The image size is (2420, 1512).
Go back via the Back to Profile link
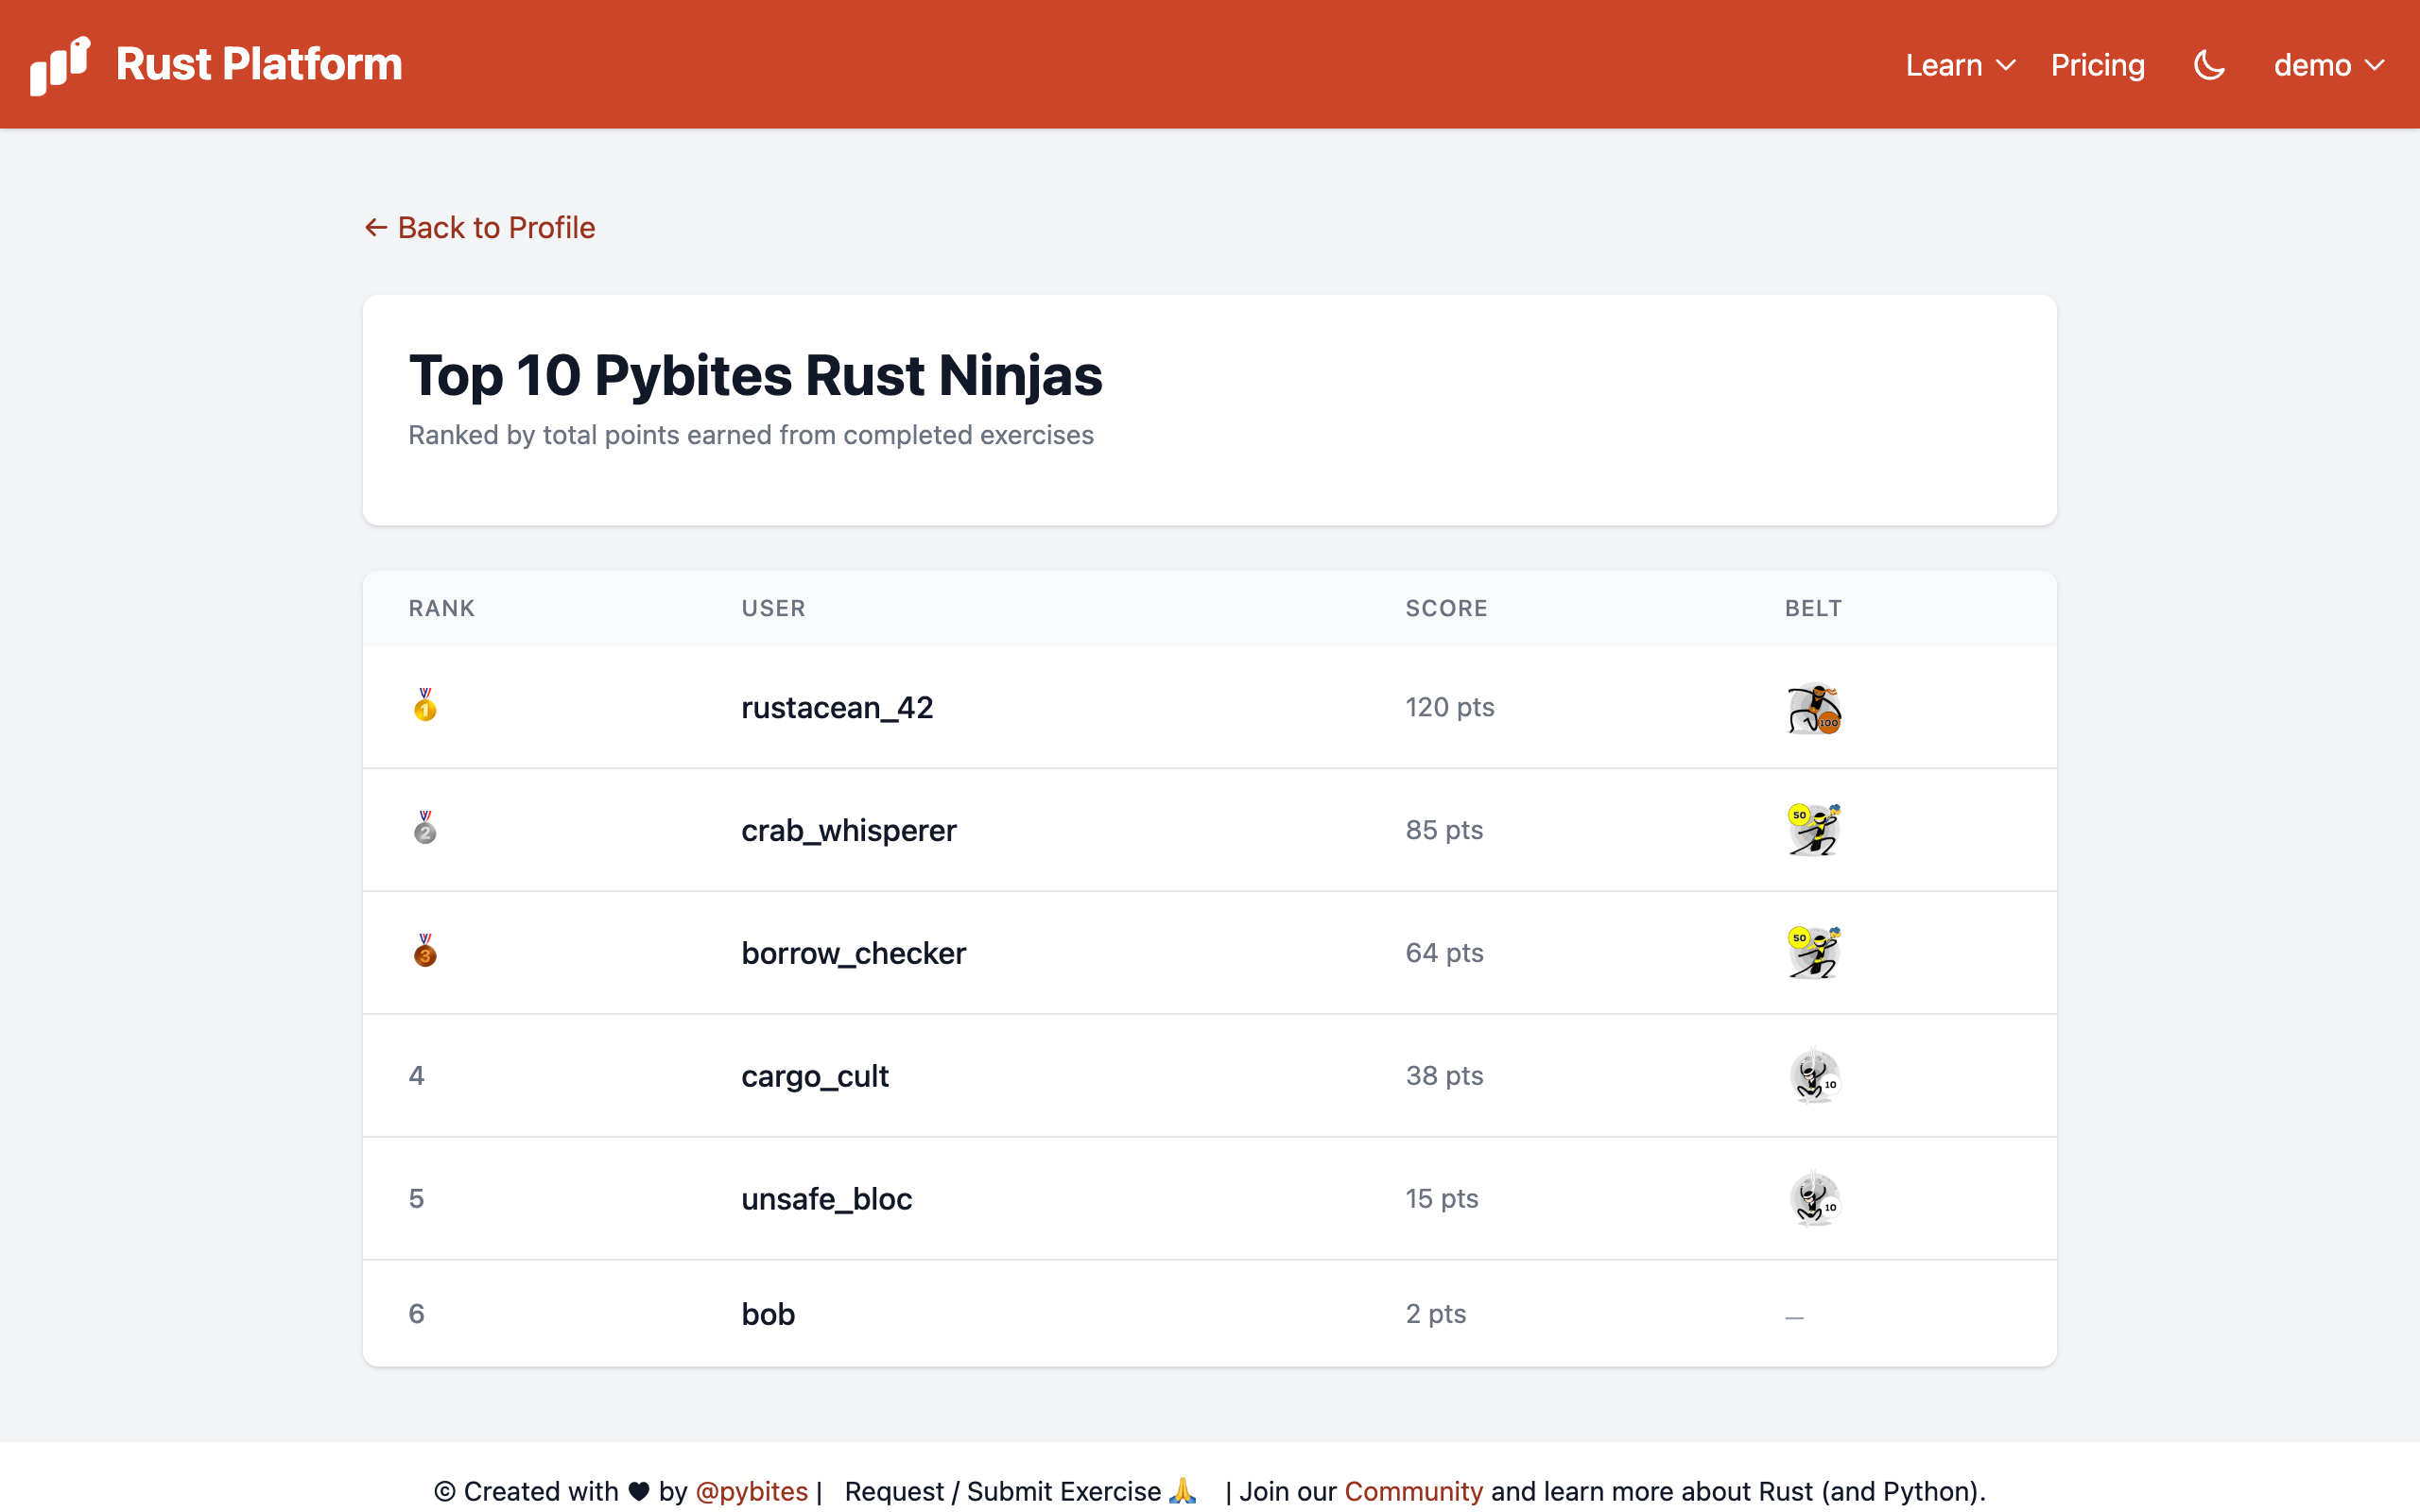pyautogui.click(x=480, y=228)
